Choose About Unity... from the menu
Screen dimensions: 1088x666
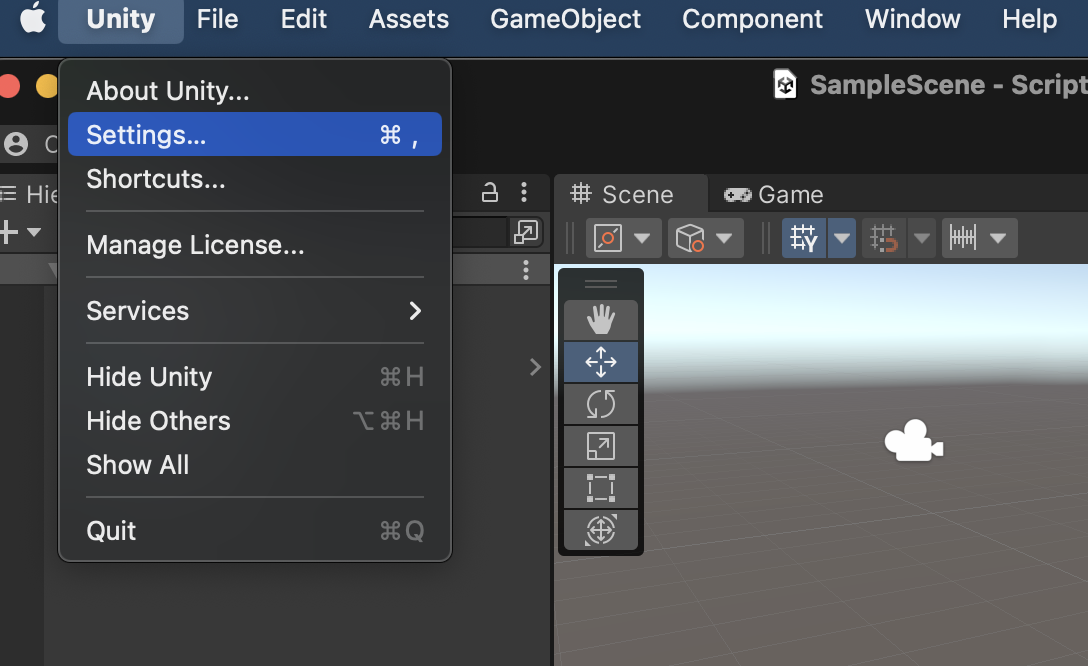255,91
